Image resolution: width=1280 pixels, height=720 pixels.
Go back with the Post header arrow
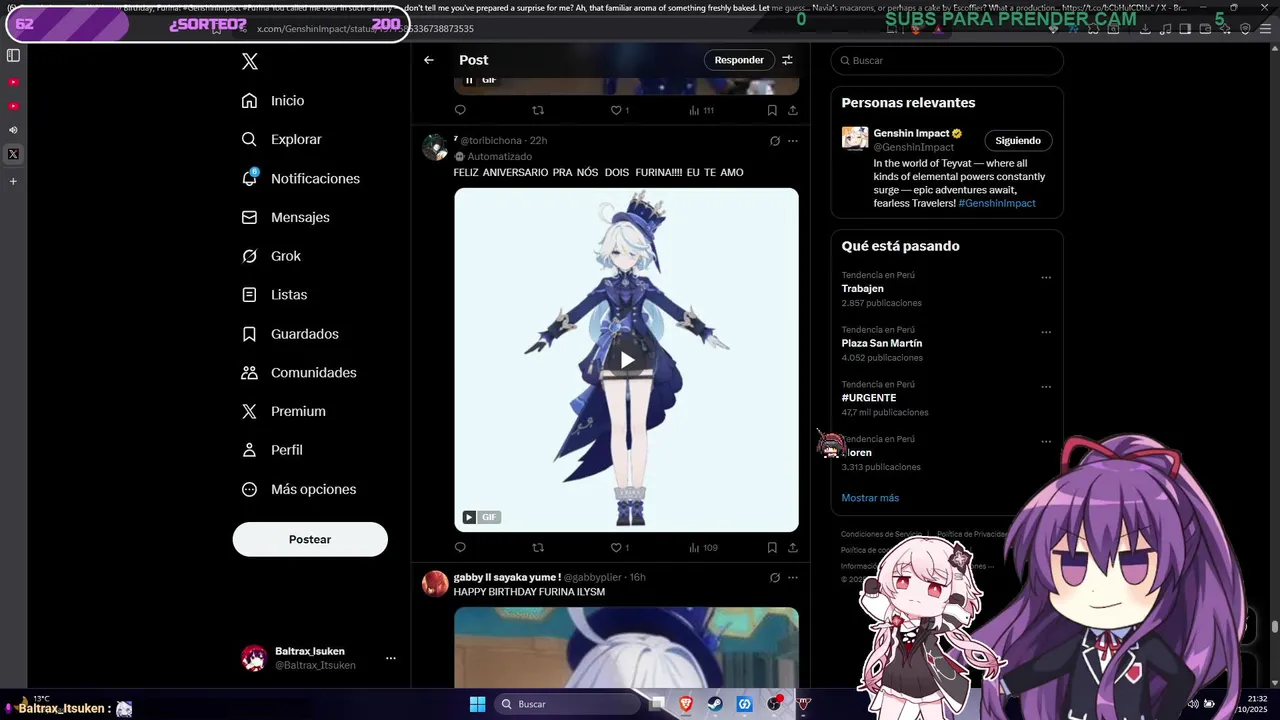pyautogui.click(x=429, y=60)
